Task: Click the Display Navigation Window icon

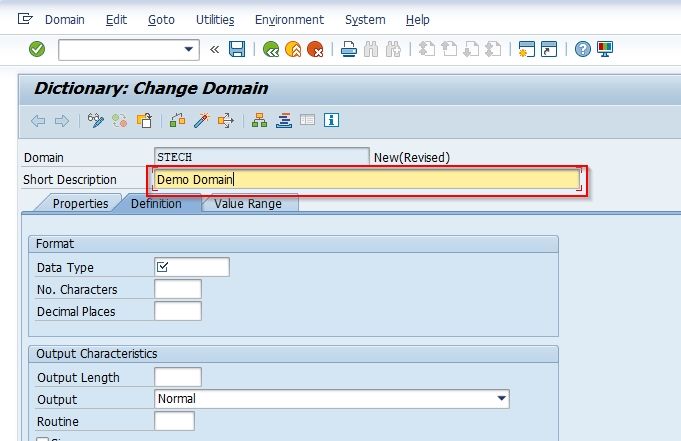Action: pyautogui.click(x=284, y=120)
